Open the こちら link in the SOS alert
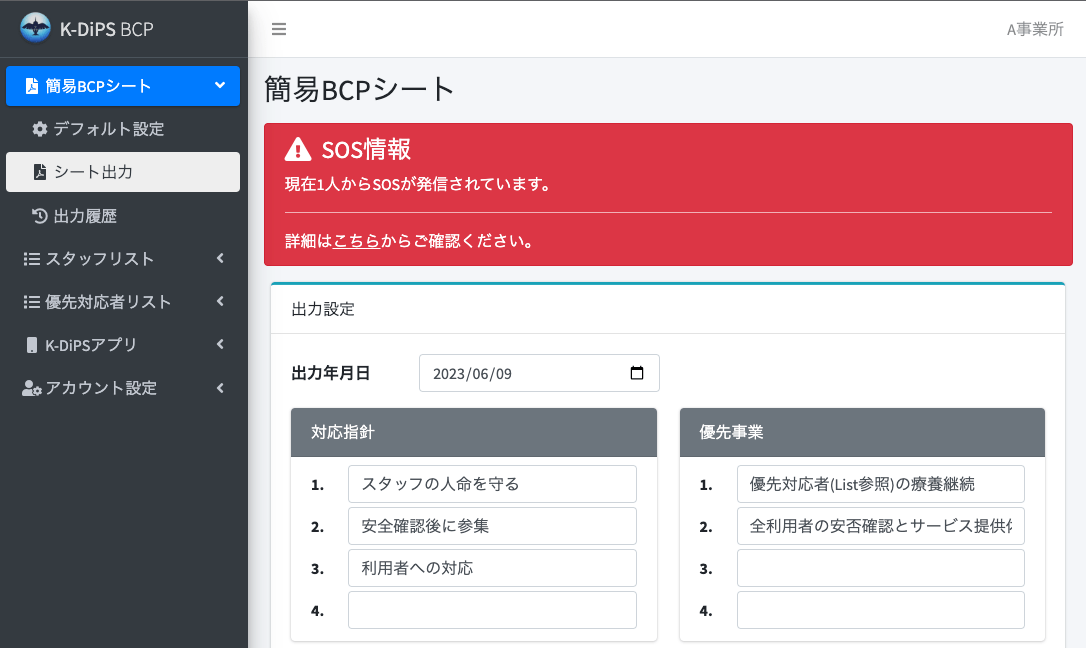Image resolution: width=1086 pixels, height=648 pixels. coord(355,239)
